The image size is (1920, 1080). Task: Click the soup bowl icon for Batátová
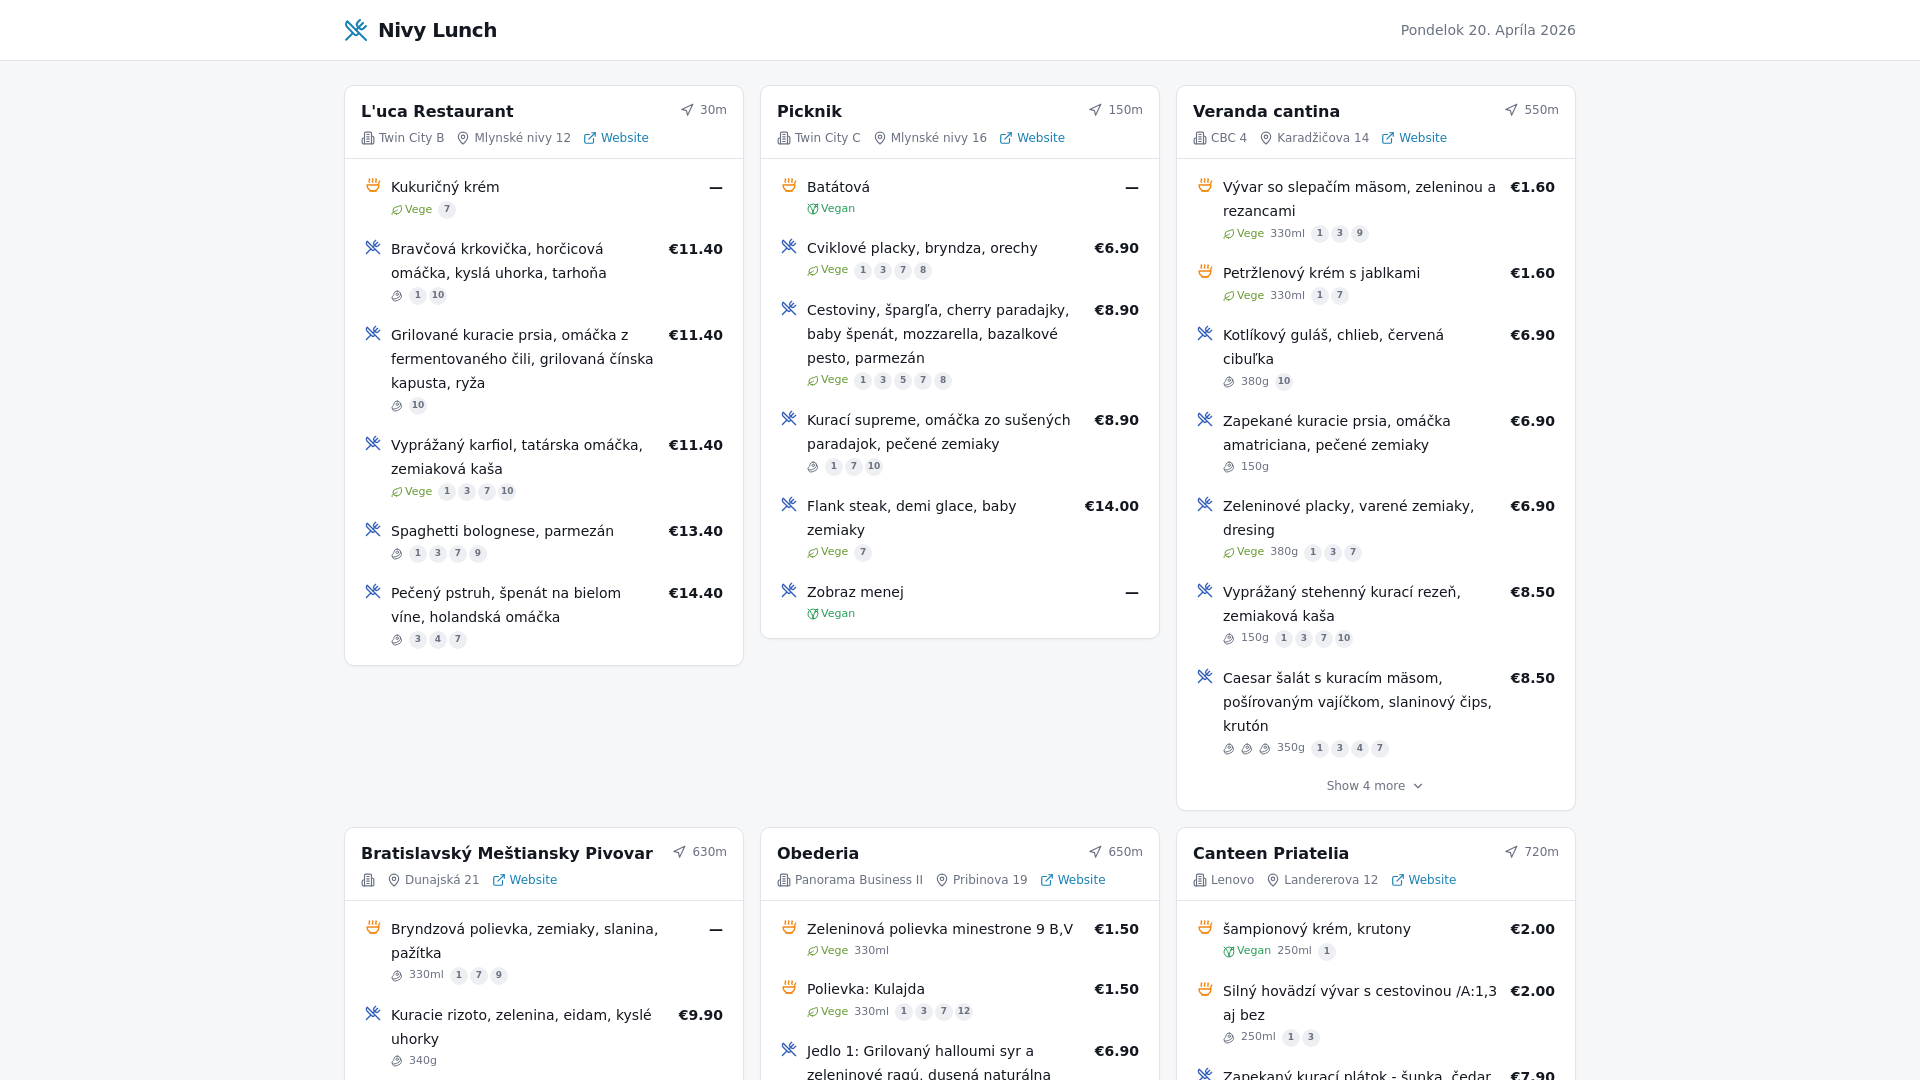point(789,185)
